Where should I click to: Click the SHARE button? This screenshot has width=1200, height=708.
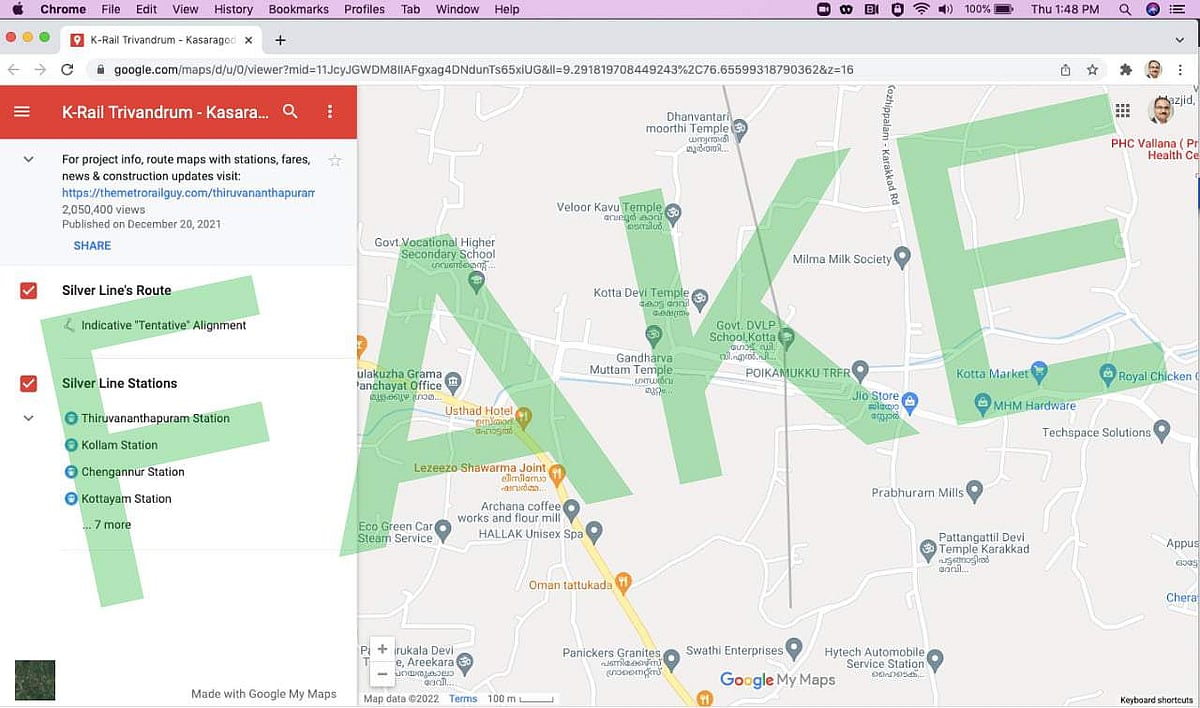92,245
